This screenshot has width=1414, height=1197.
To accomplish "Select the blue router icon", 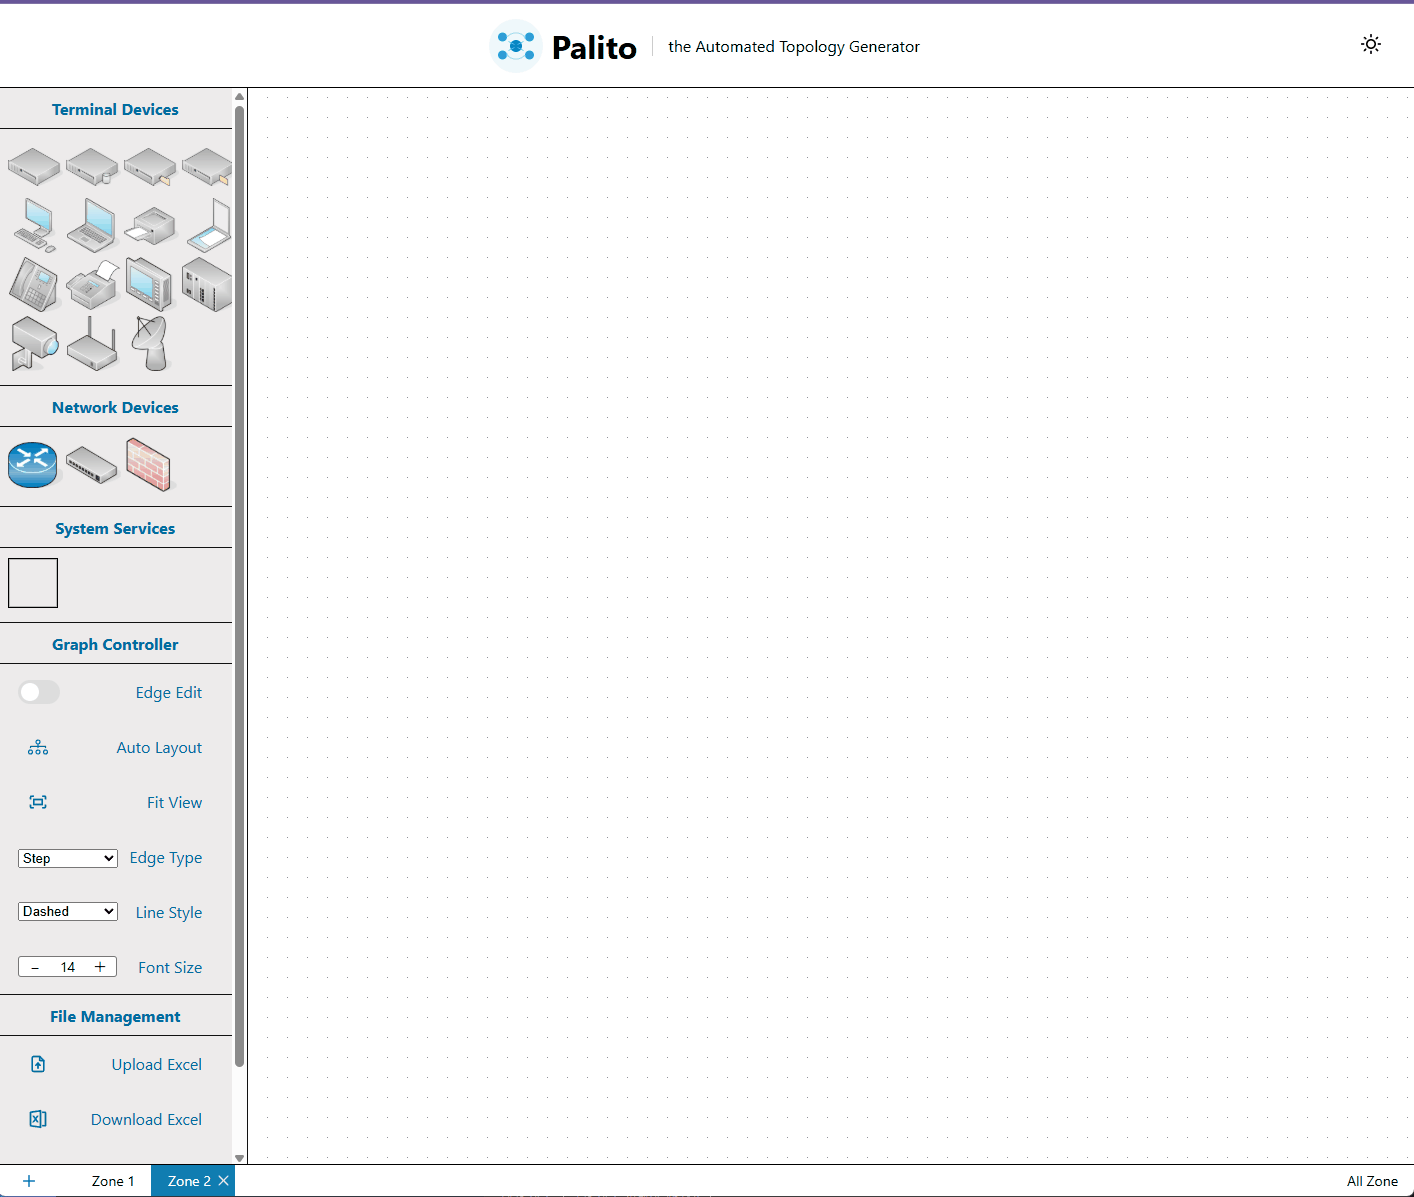I will click(x=33, y=465).
